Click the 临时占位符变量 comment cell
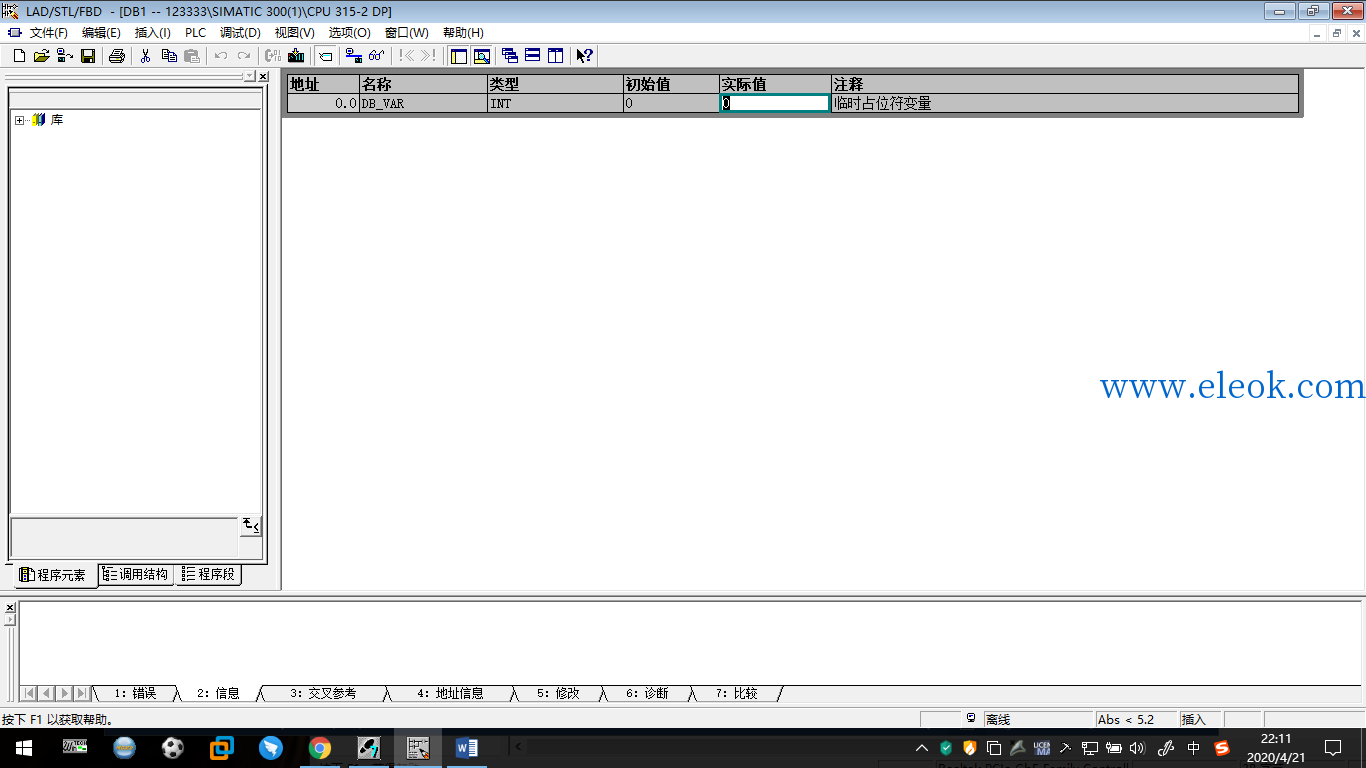 point(1065,103)
